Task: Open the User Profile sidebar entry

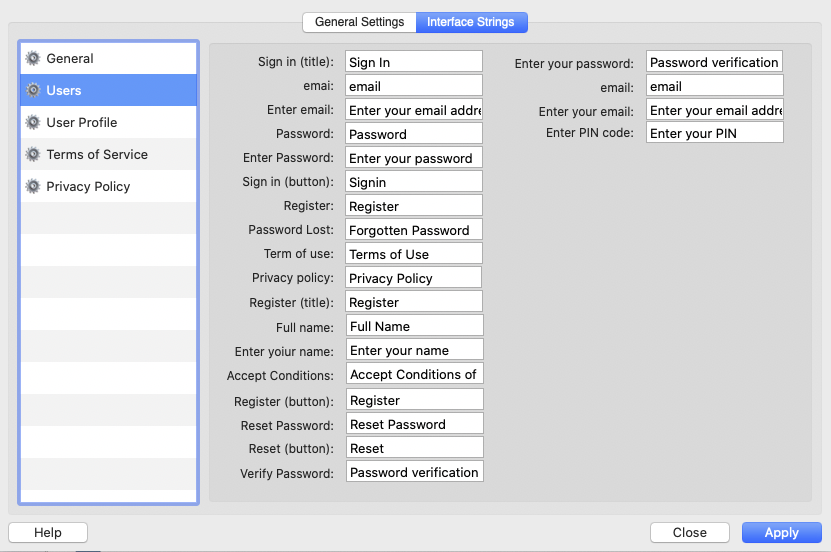Action: [x=82, y=123]
